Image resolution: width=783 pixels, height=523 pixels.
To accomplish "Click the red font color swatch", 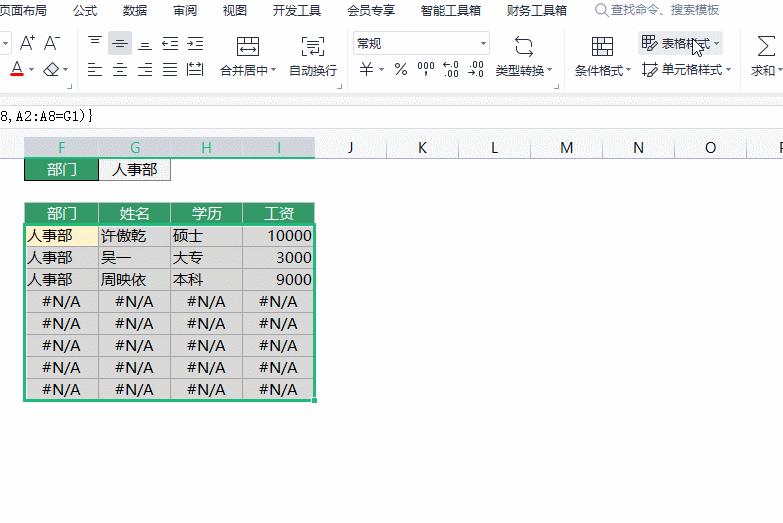I will [x=16, y=70].
